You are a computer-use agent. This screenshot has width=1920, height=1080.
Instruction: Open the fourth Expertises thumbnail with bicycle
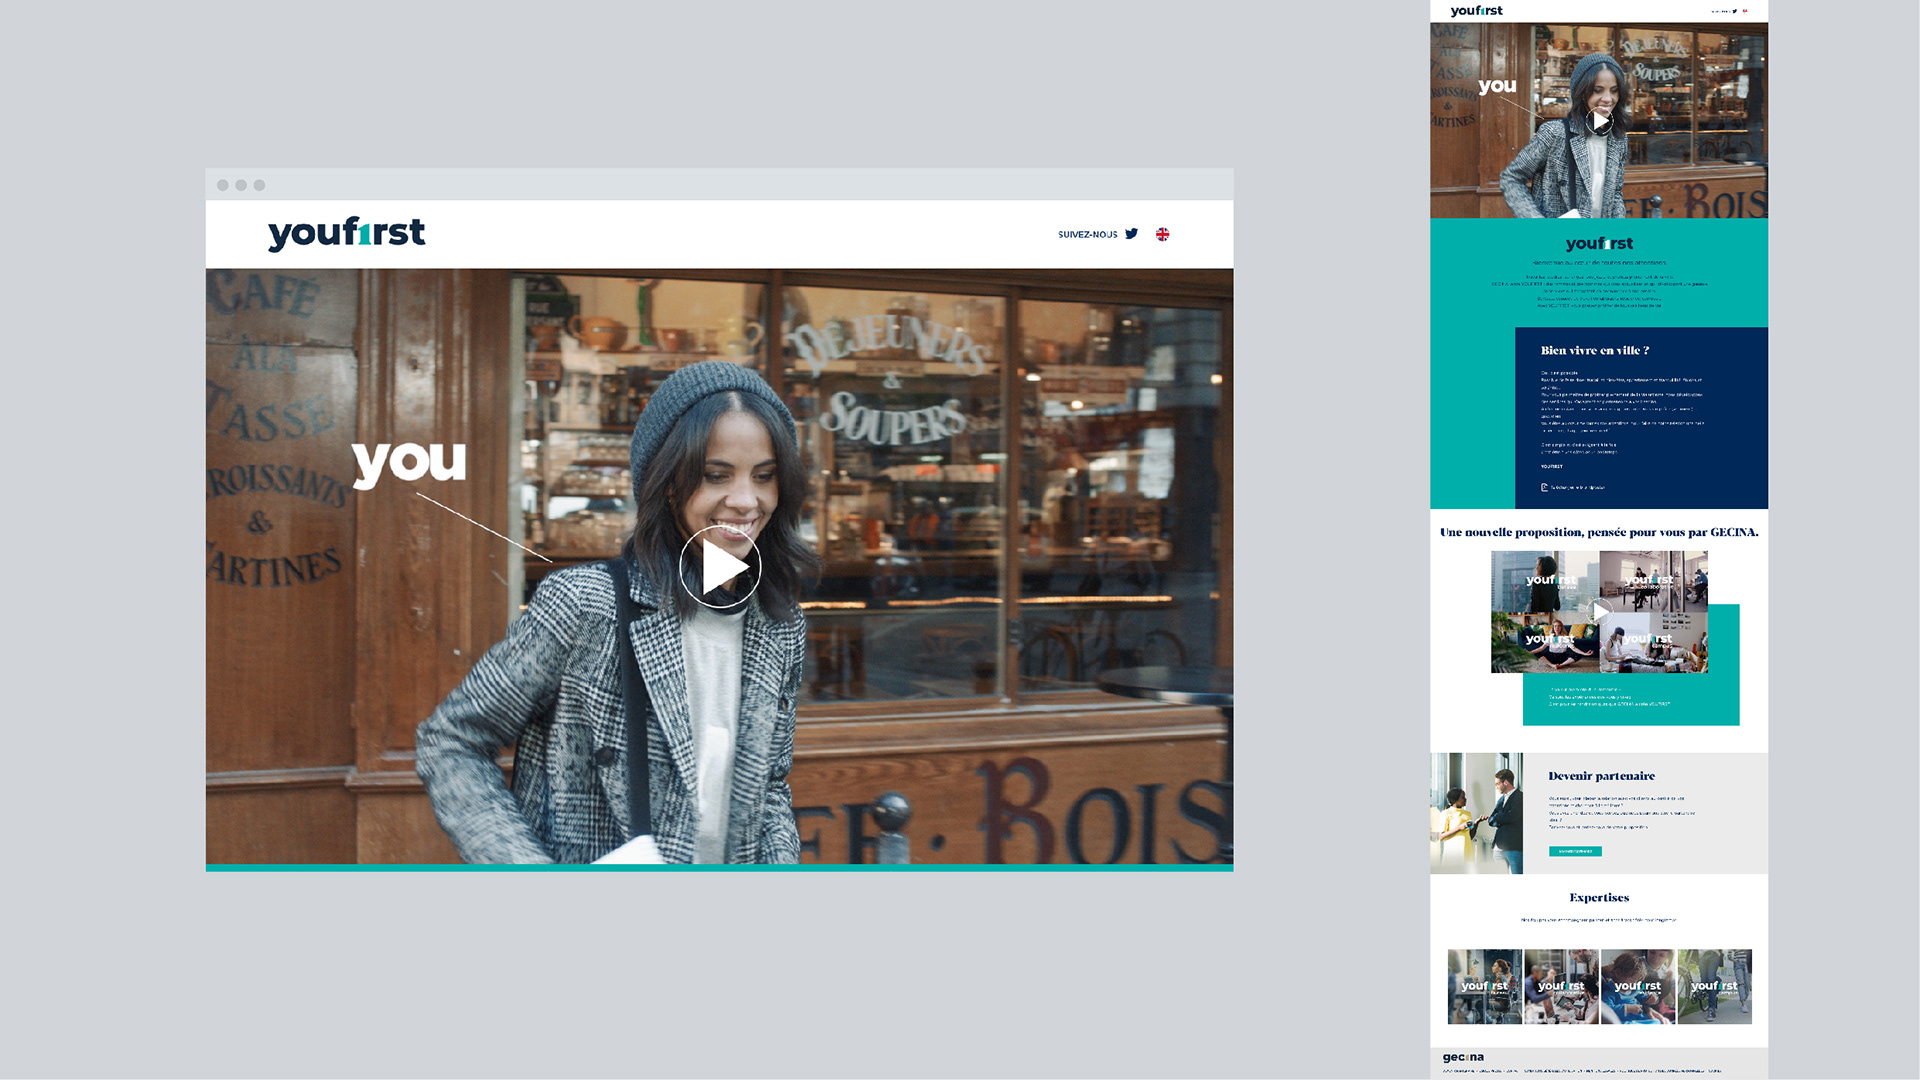tap(1714, 986)
